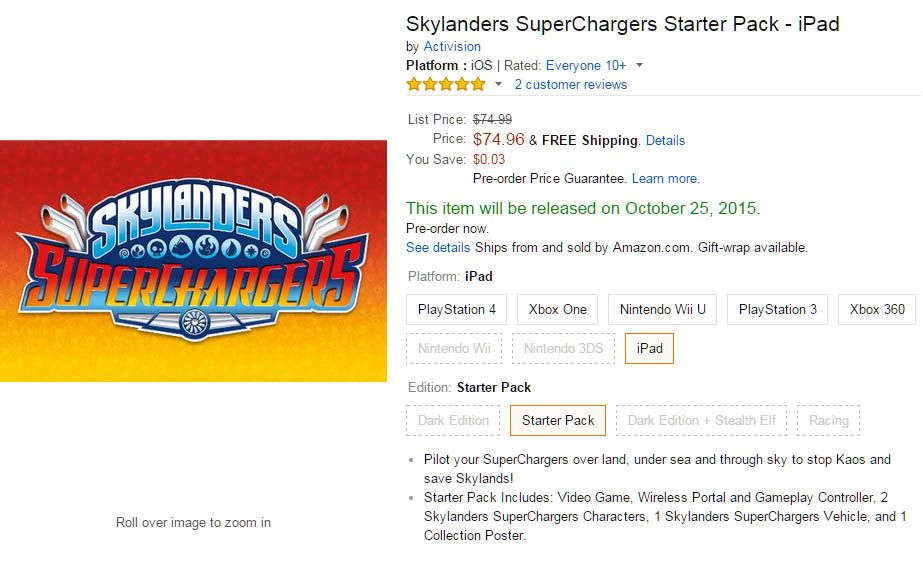Click the five-star rating icons
This screenshot has width=923, height=563.
click(x=446, y=84)
